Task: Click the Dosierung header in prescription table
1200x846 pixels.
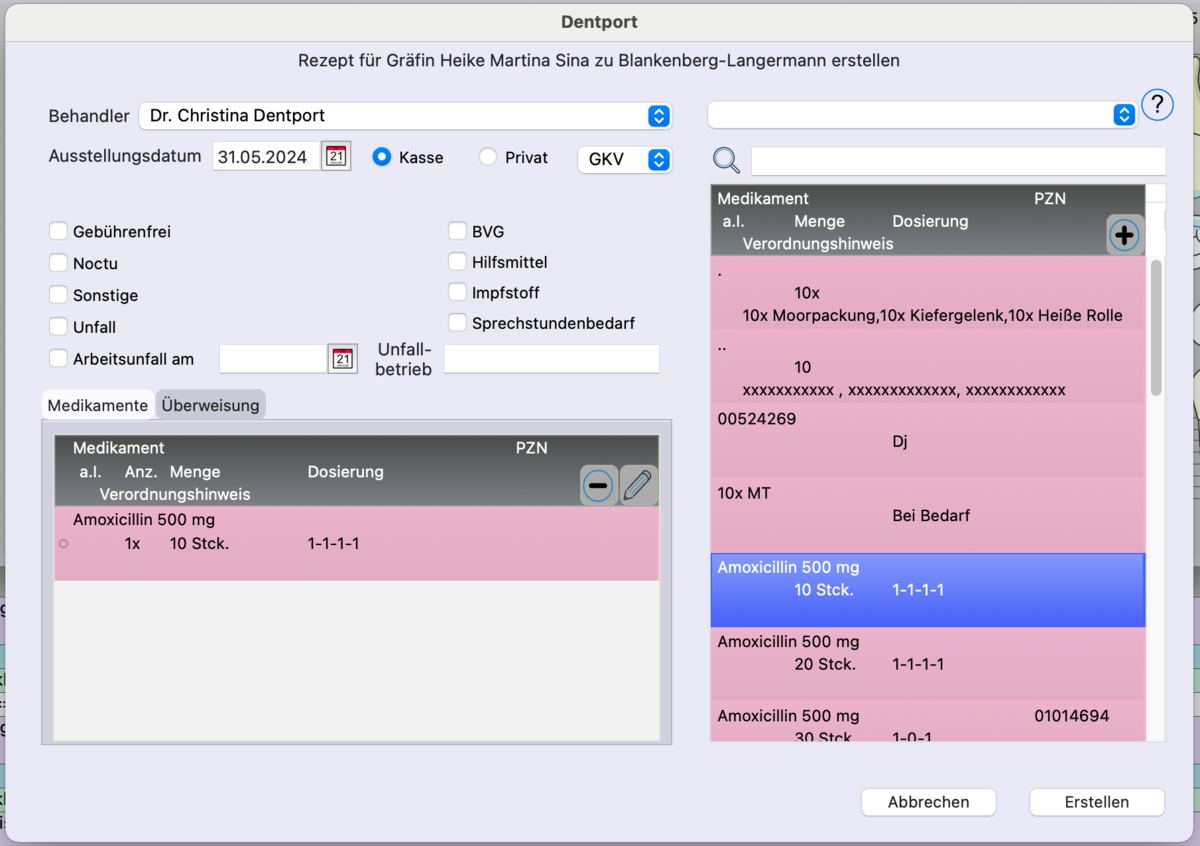Action: click(x=345, y=472)
